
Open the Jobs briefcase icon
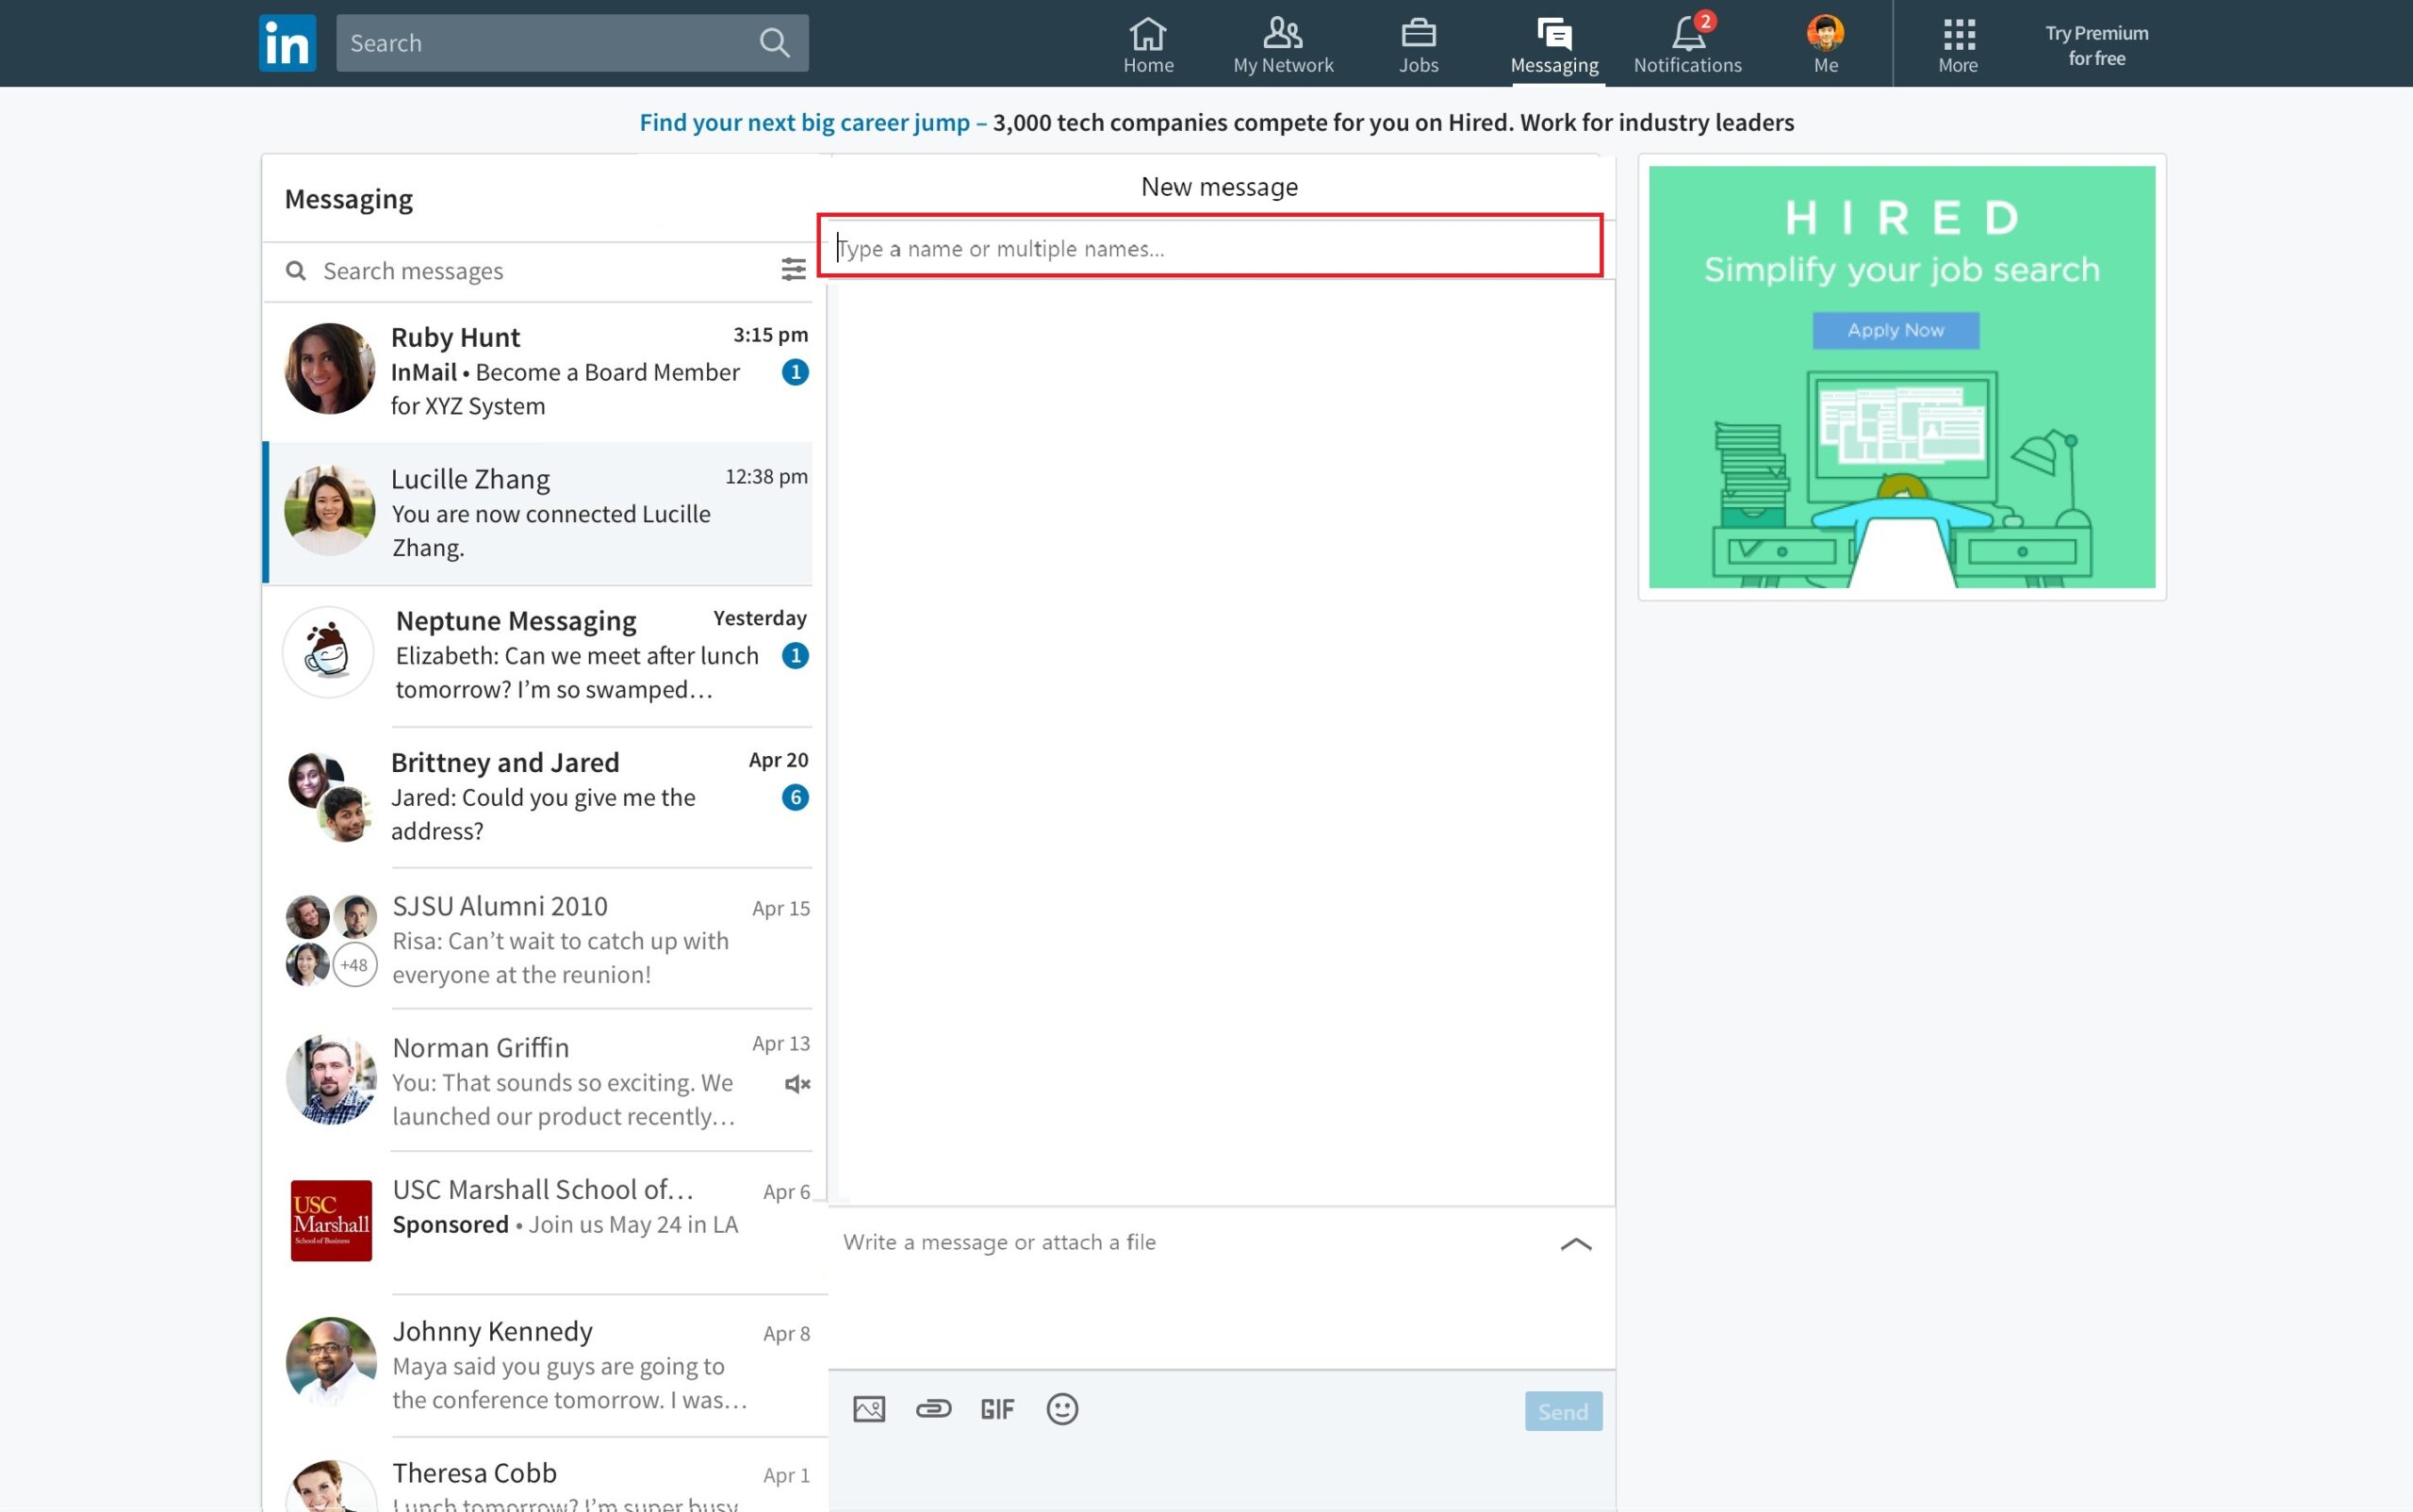1418,43
